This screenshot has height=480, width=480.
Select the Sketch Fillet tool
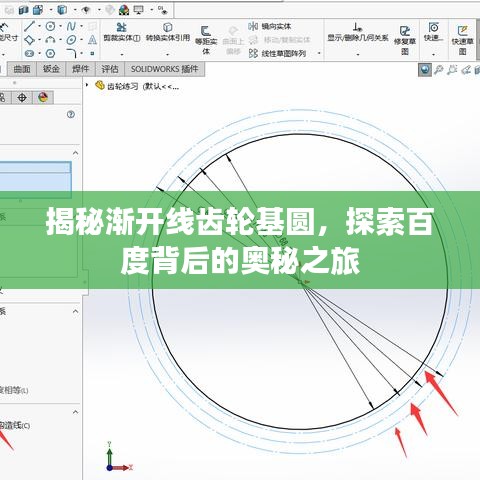71,53
